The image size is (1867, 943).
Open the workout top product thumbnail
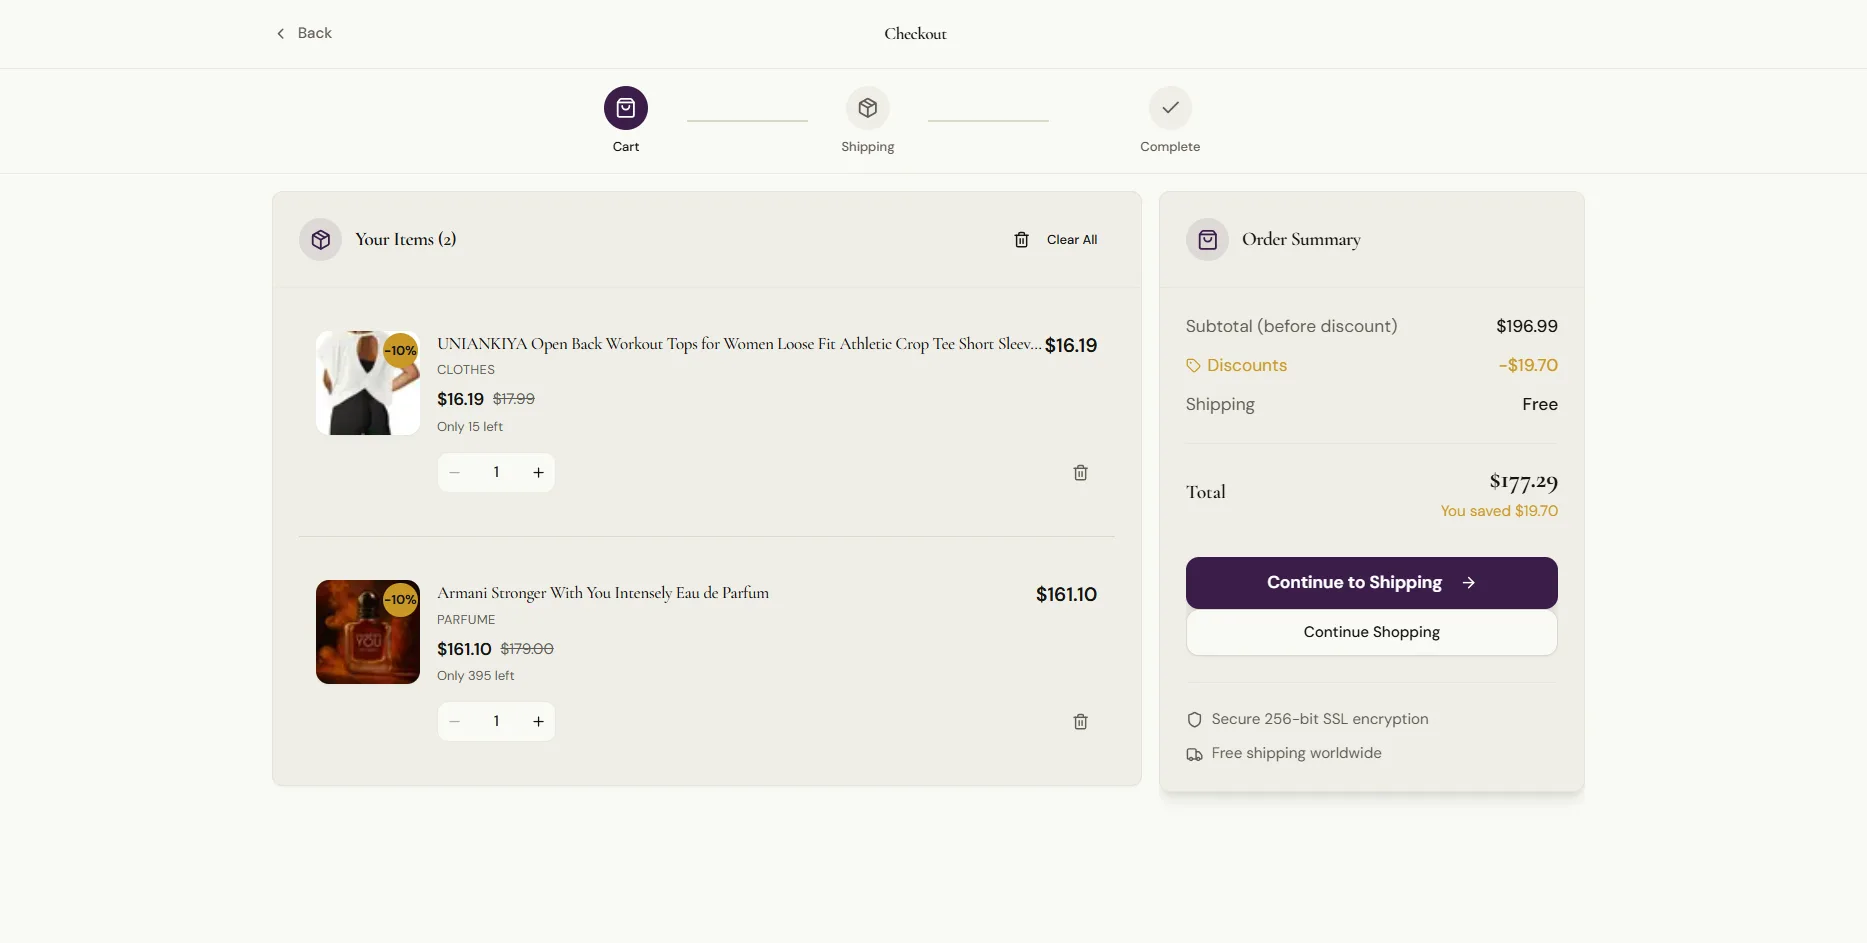click(367, 382)
